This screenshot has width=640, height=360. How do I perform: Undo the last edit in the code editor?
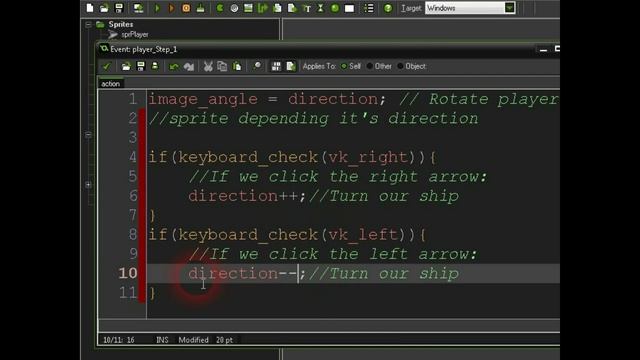pyautogui.click(x=174, y=66)
